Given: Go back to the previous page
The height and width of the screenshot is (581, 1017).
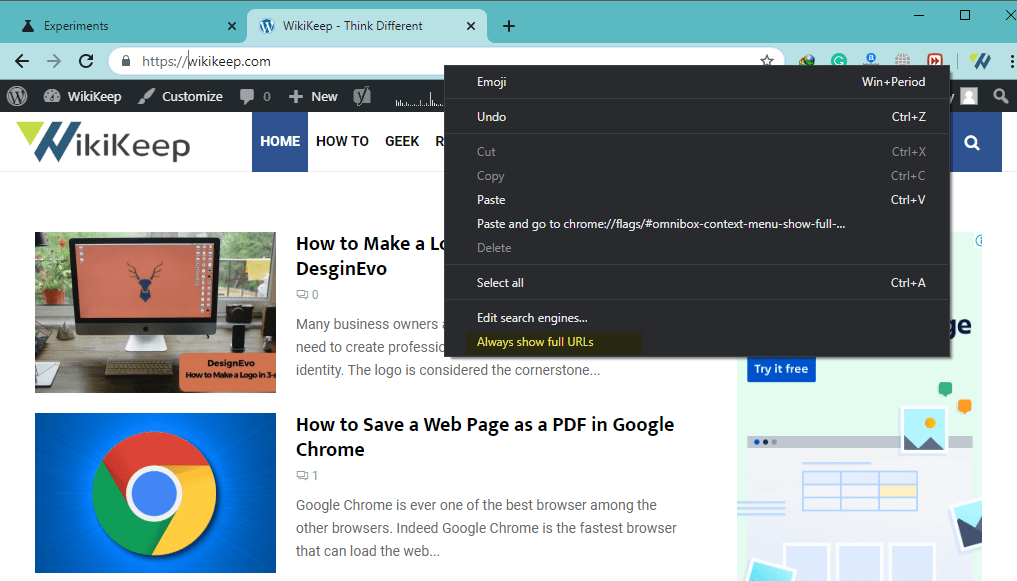Looking at the screenshot, I should pos(22,61).
